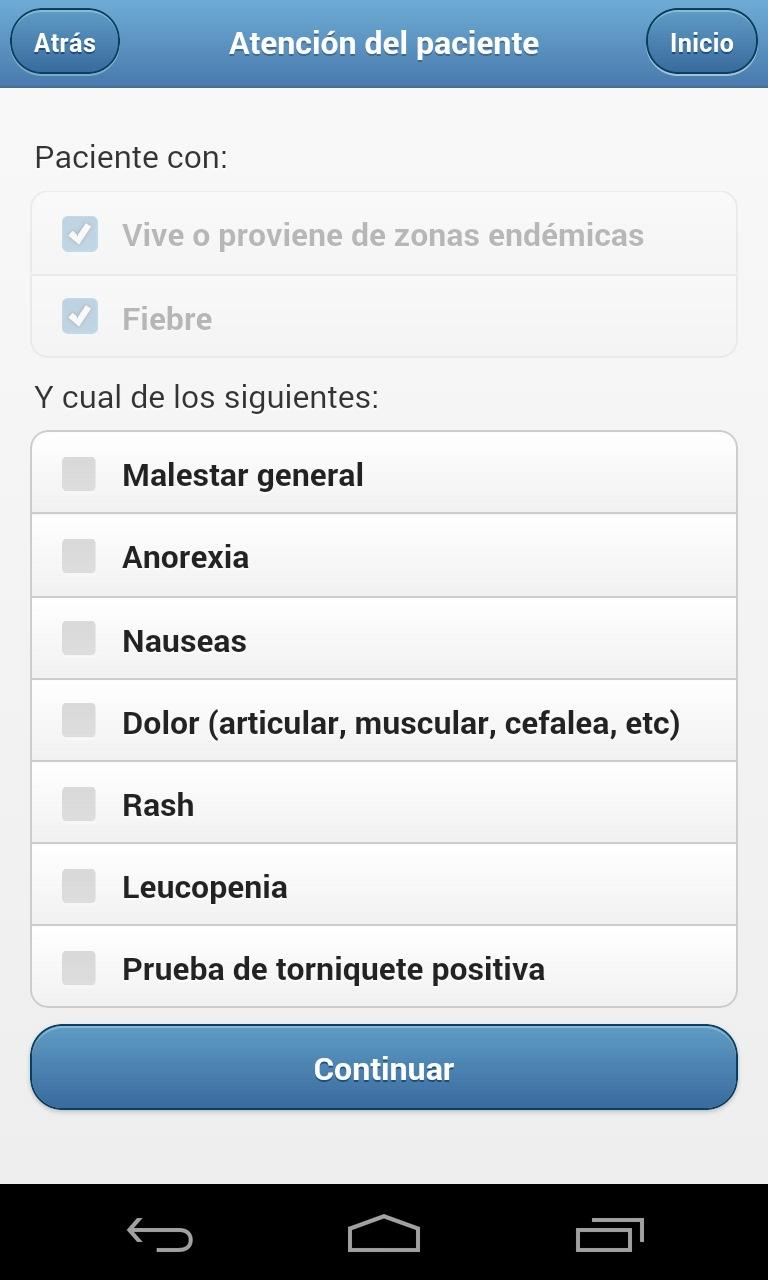This screenshot has height=1280, width=768.
Task: Enable the Anorexia checkbox
Action: (x=79, y=556)
